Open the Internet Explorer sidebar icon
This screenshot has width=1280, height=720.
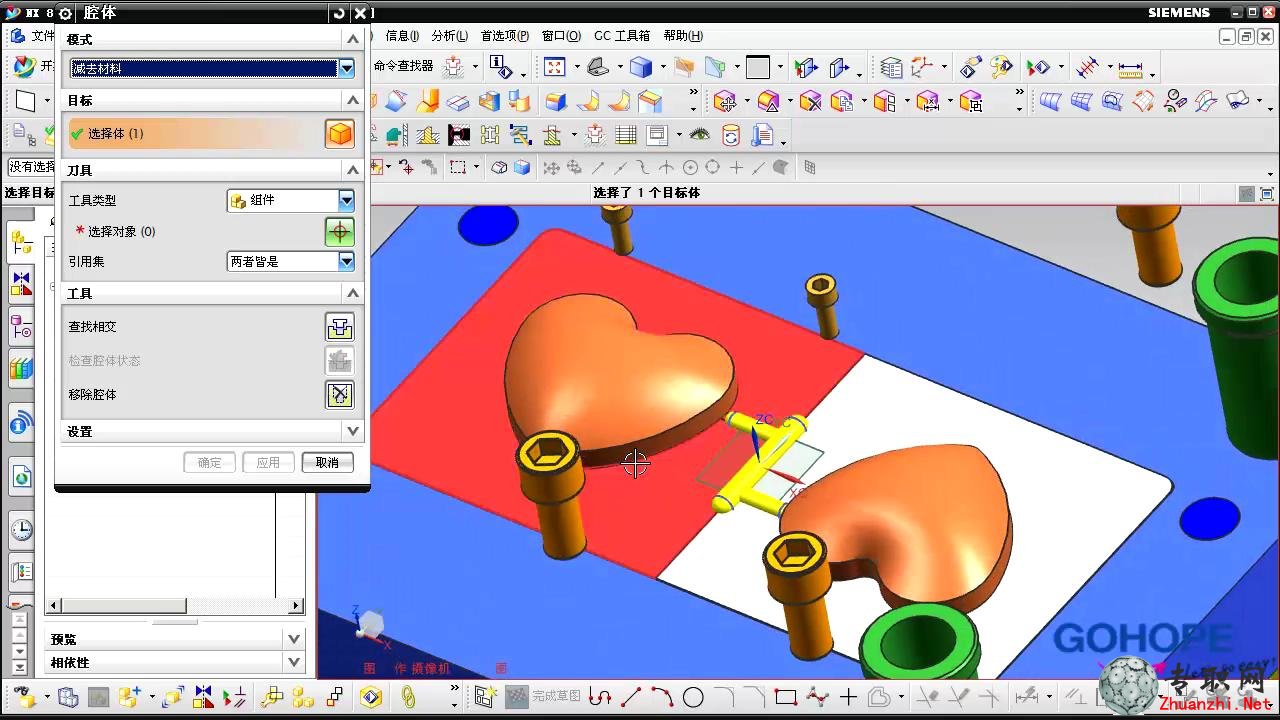click(x=21, y=477)
